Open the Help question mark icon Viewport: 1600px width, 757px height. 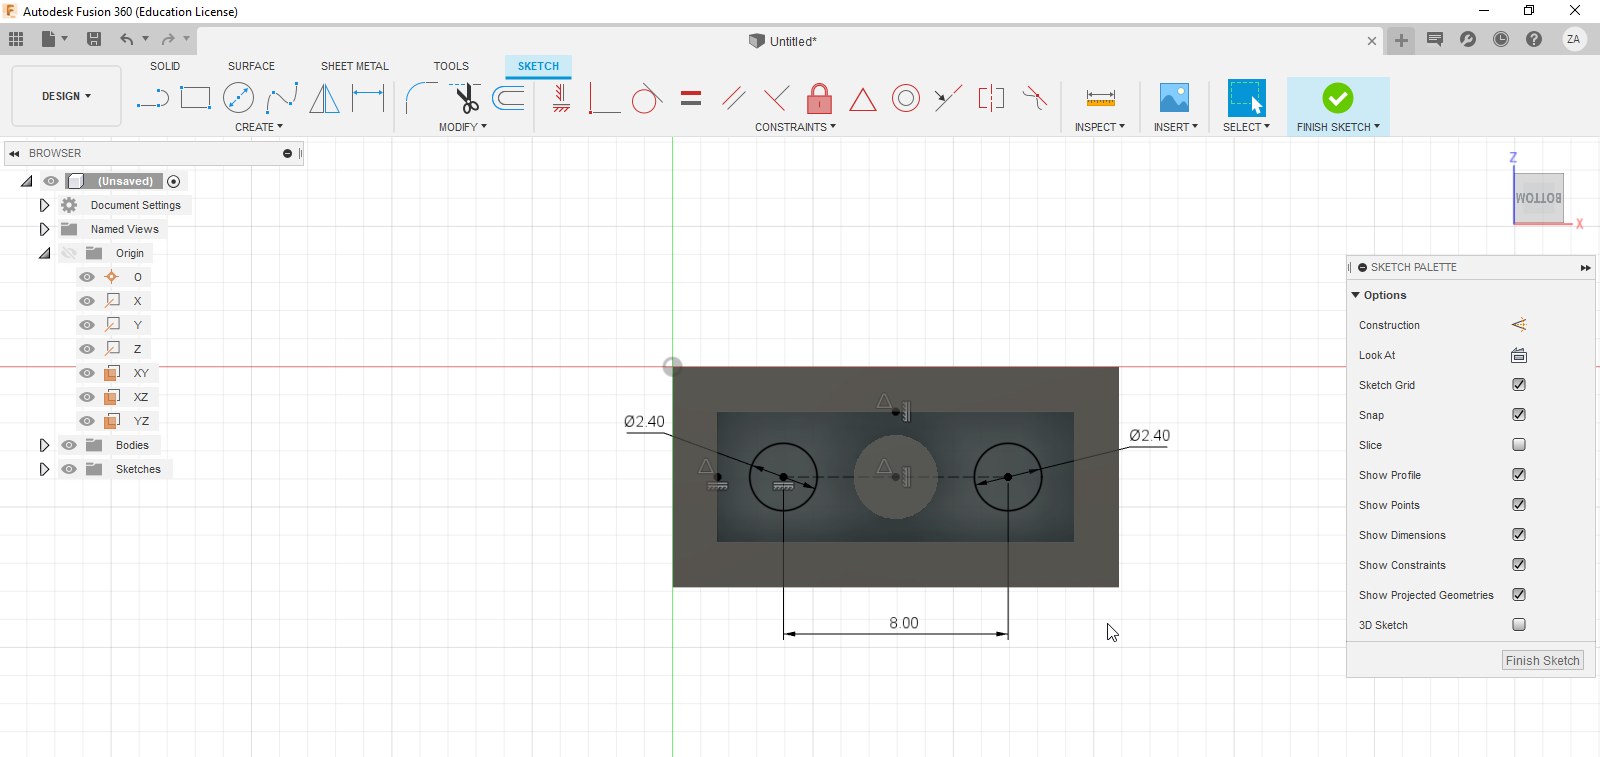tap(1534, 39)
